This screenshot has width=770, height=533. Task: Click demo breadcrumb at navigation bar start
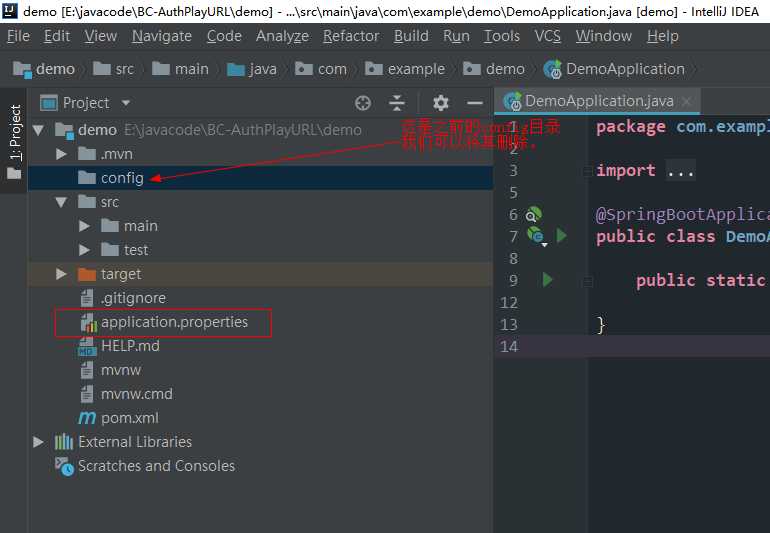click(44, 69)
